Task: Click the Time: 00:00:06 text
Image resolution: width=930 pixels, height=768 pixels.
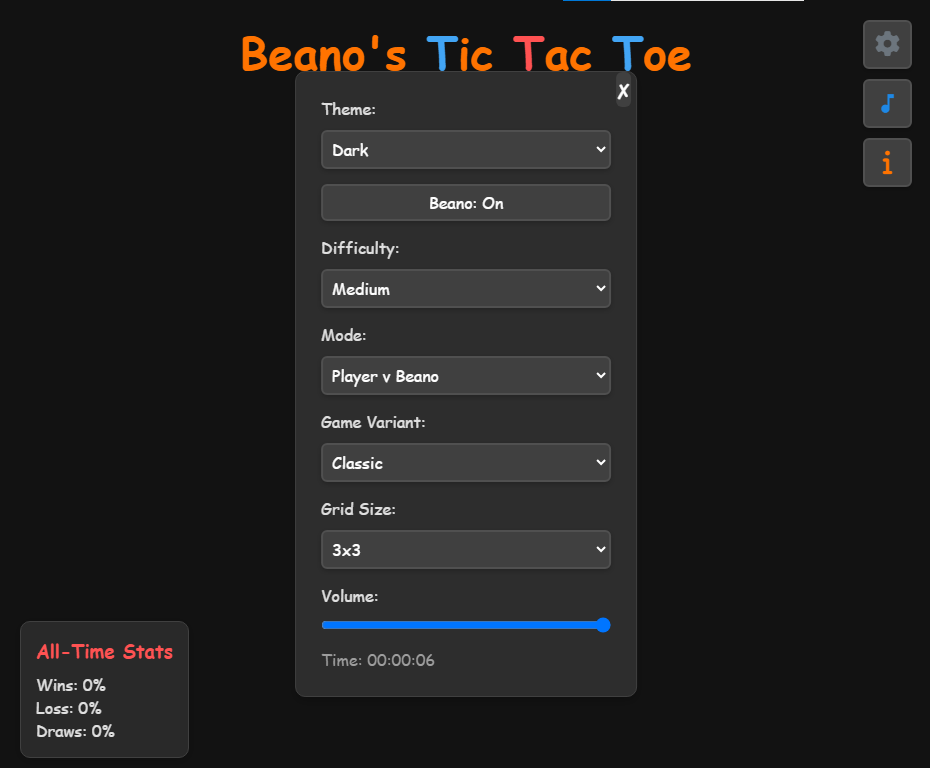Action: coord(378,660)
